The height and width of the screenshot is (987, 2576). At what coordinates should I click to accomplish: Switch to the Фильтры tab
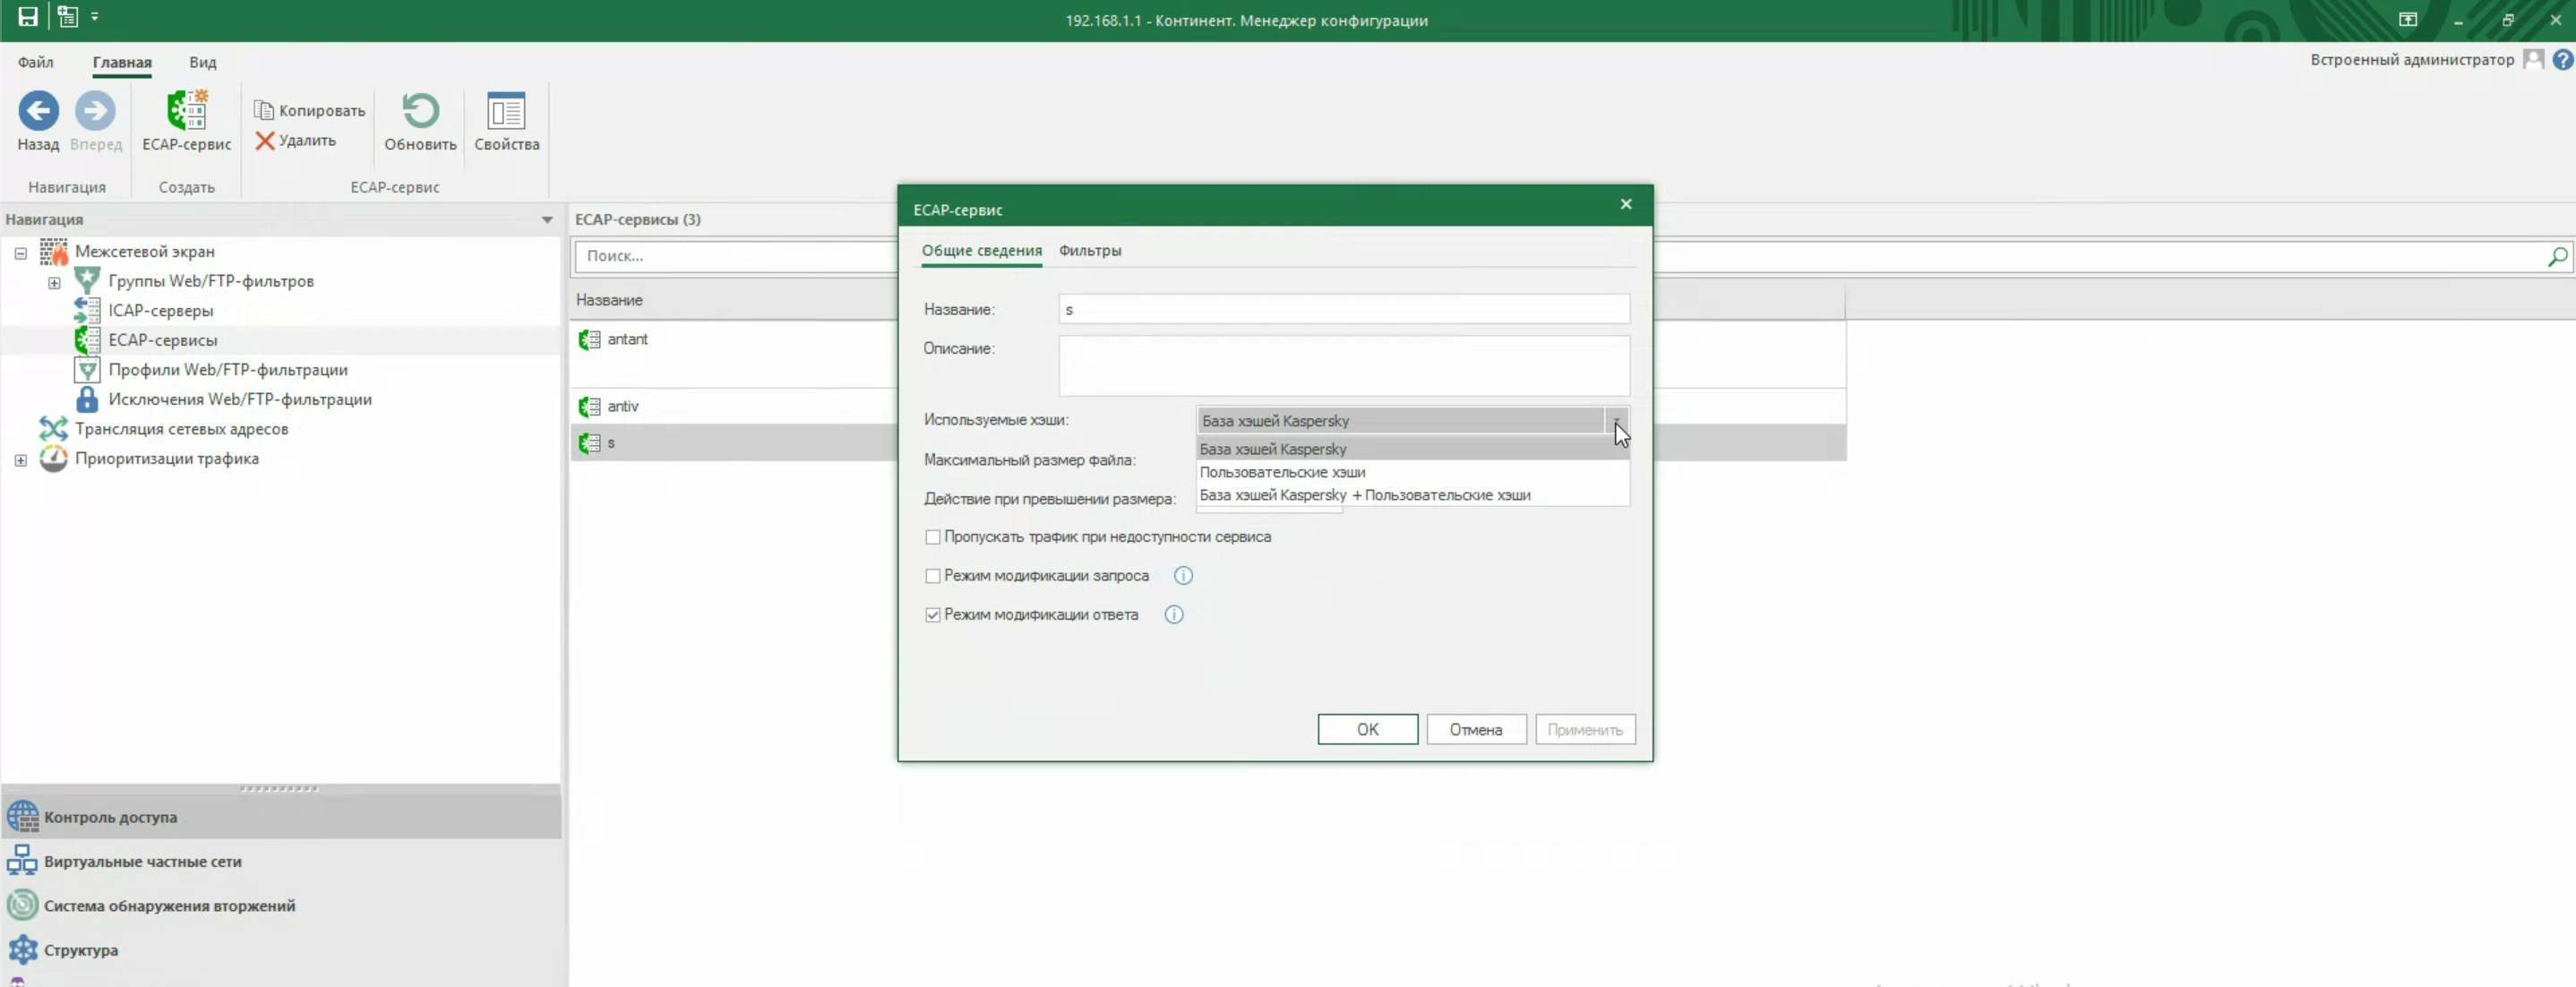click(1089, 251)
